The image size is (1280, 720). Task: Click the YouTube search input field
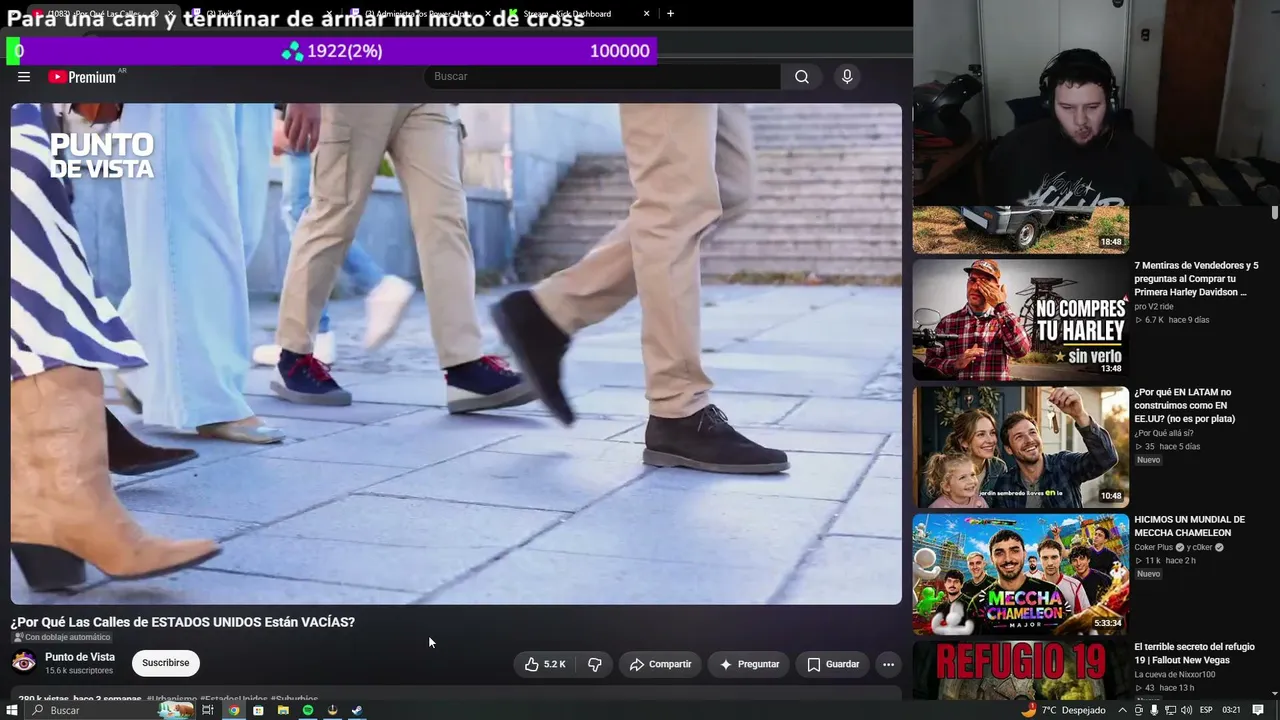pyautogui.click(x=603, y=77)
